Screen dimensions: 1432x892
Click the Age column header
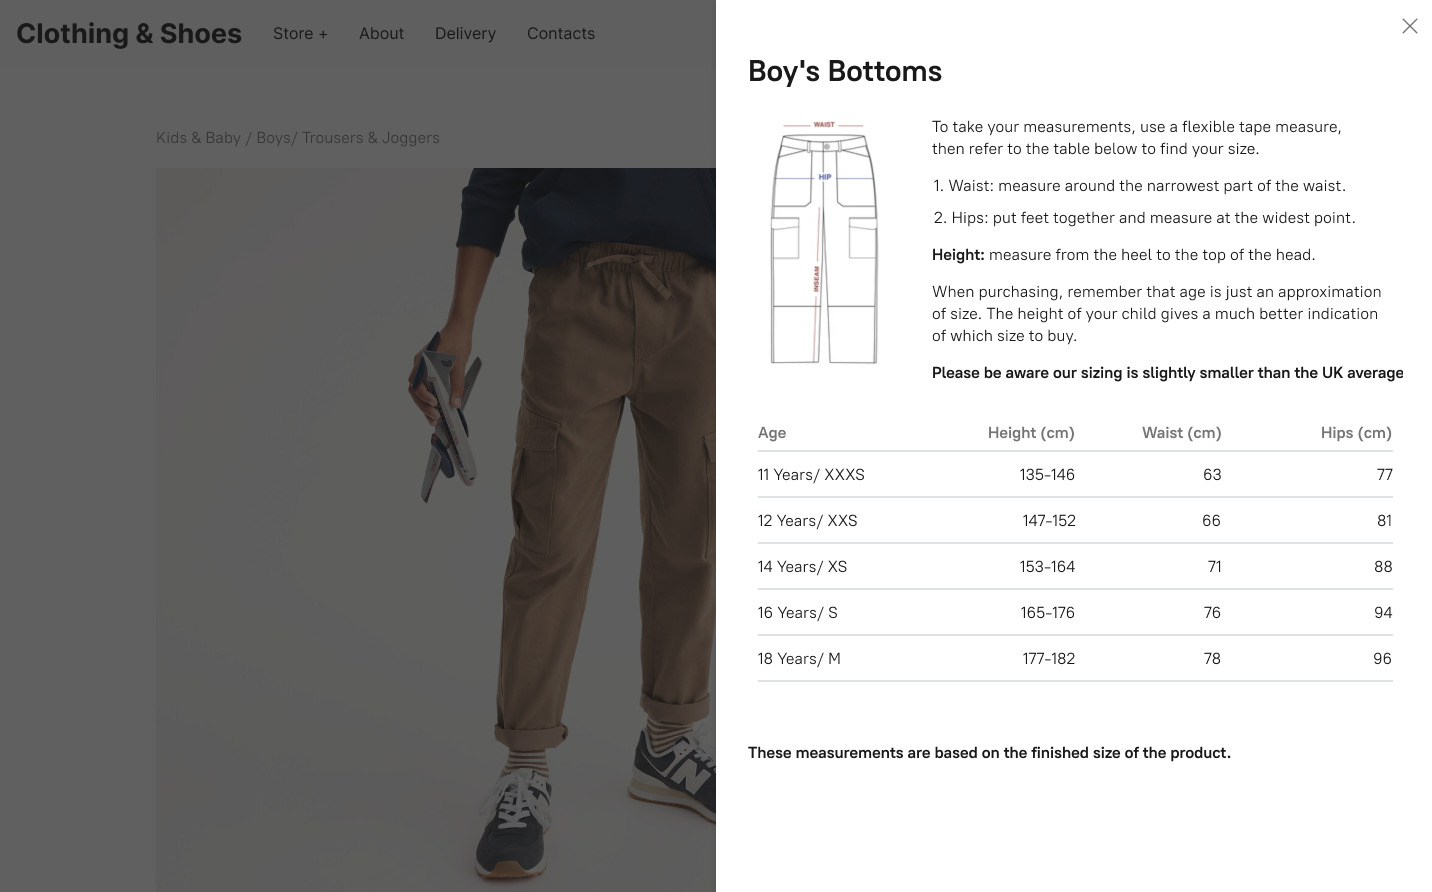pos(771,432)
